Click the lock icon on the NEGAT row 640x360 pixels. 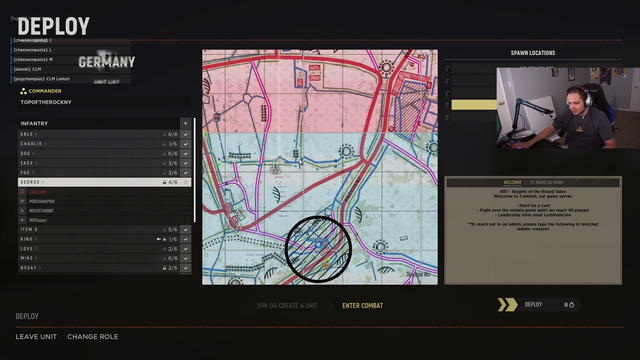pyautogui.click(x=164, y=268)
